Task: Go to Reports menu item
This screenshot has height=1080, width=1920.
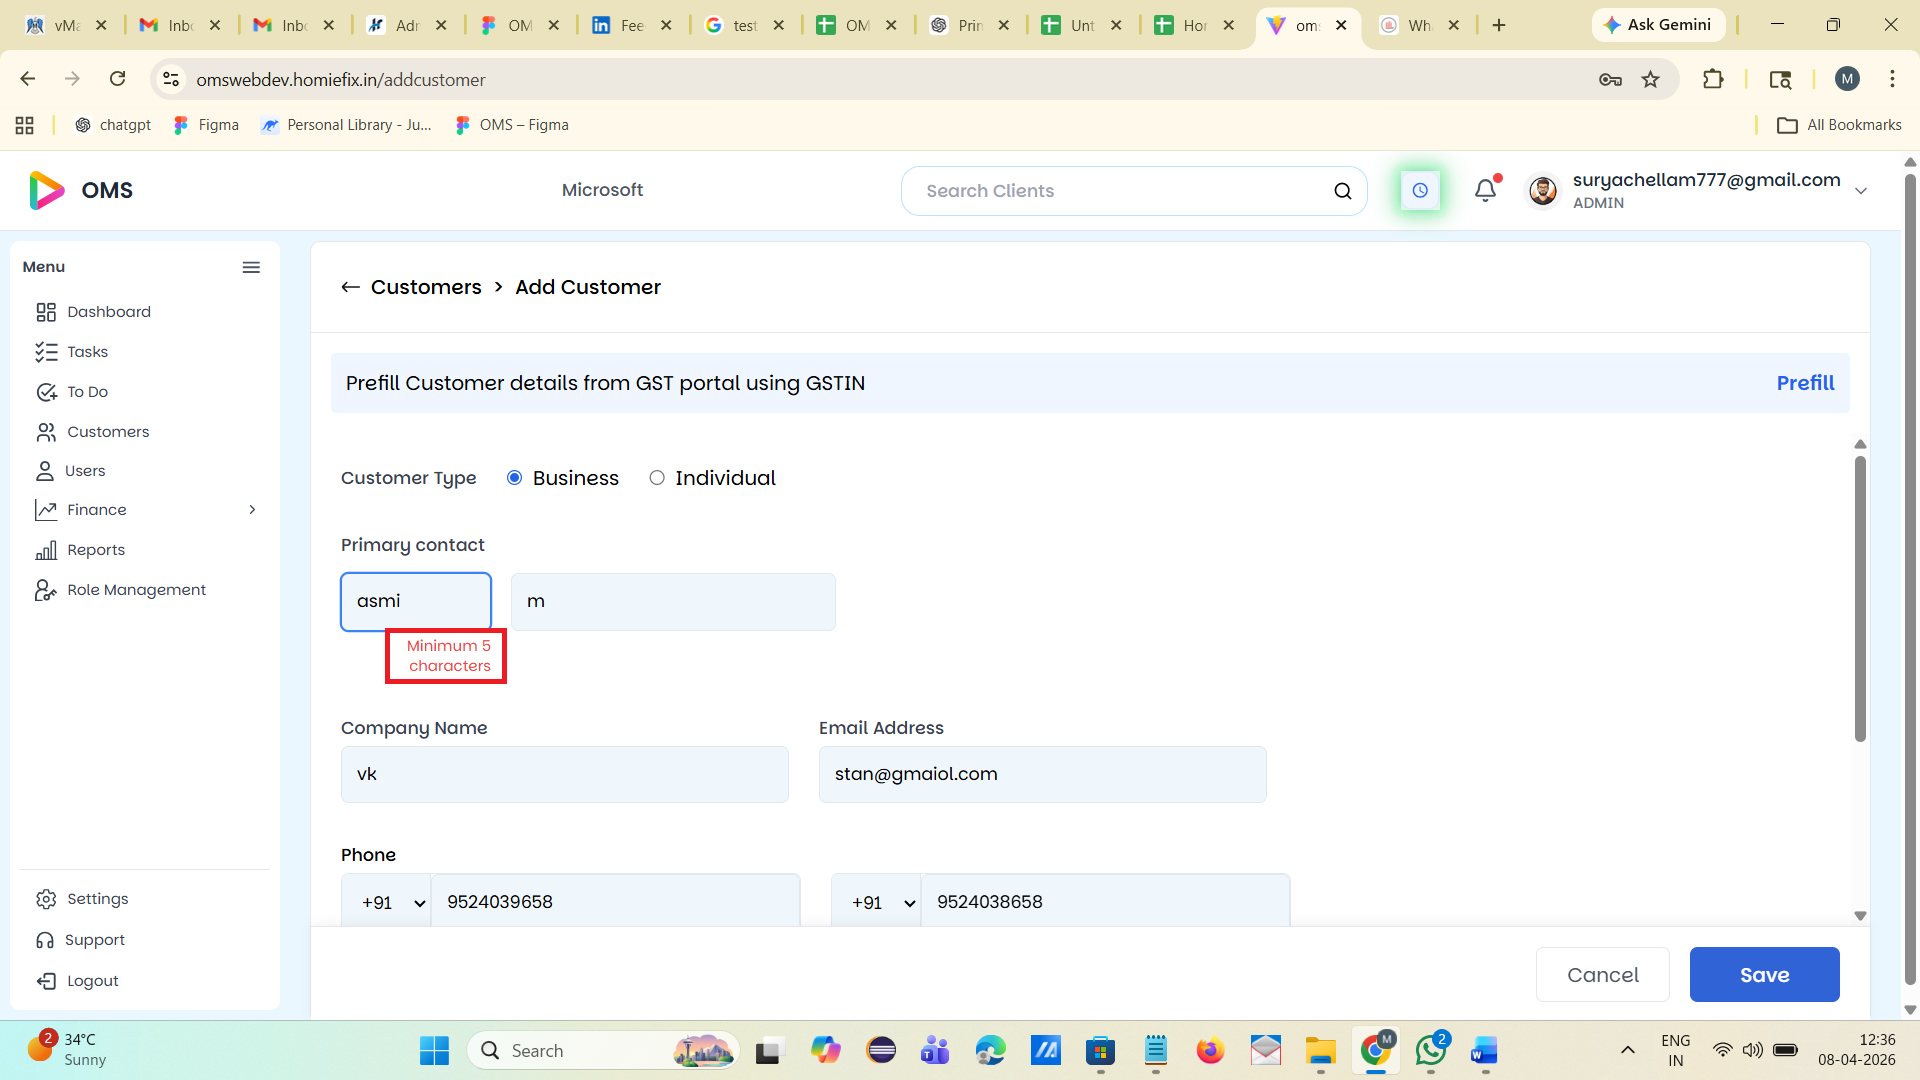Action: [x=96, y=550]
